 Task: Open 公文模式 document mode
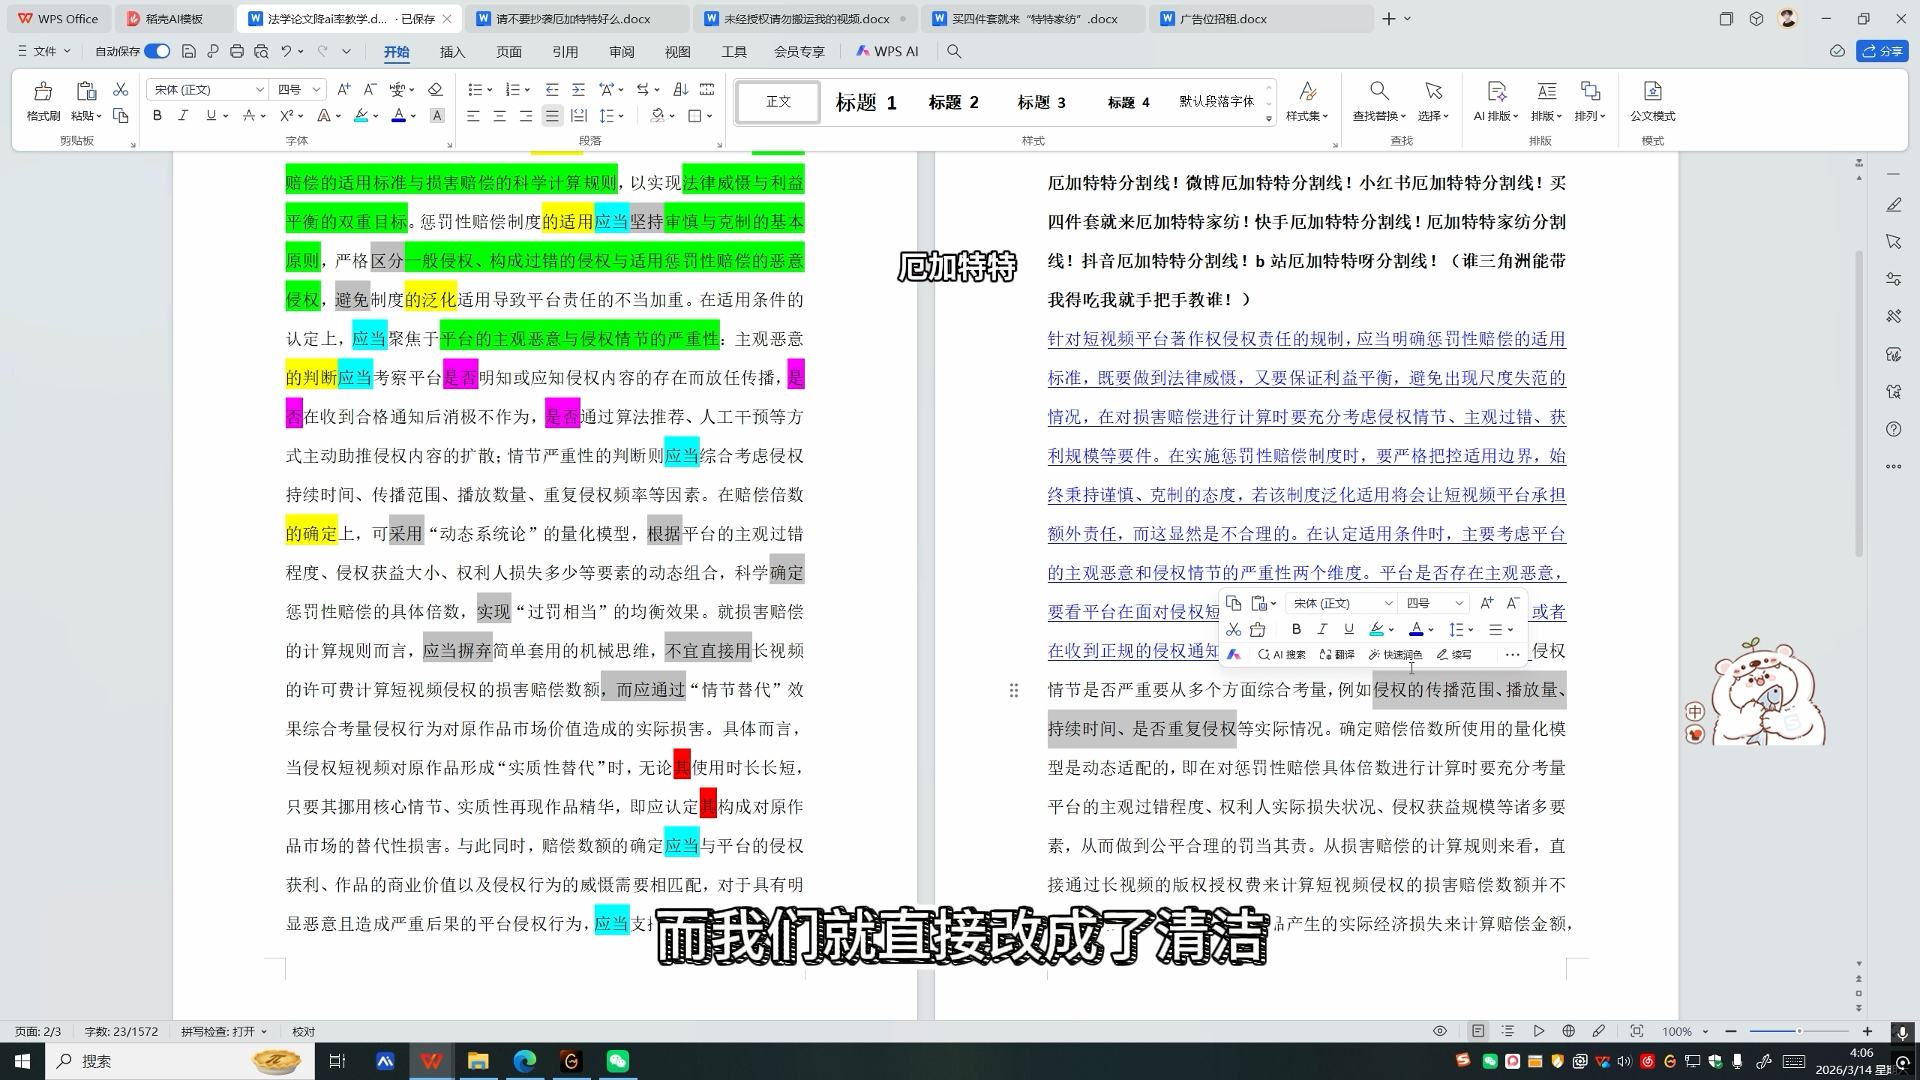(x=1652, y=92)
